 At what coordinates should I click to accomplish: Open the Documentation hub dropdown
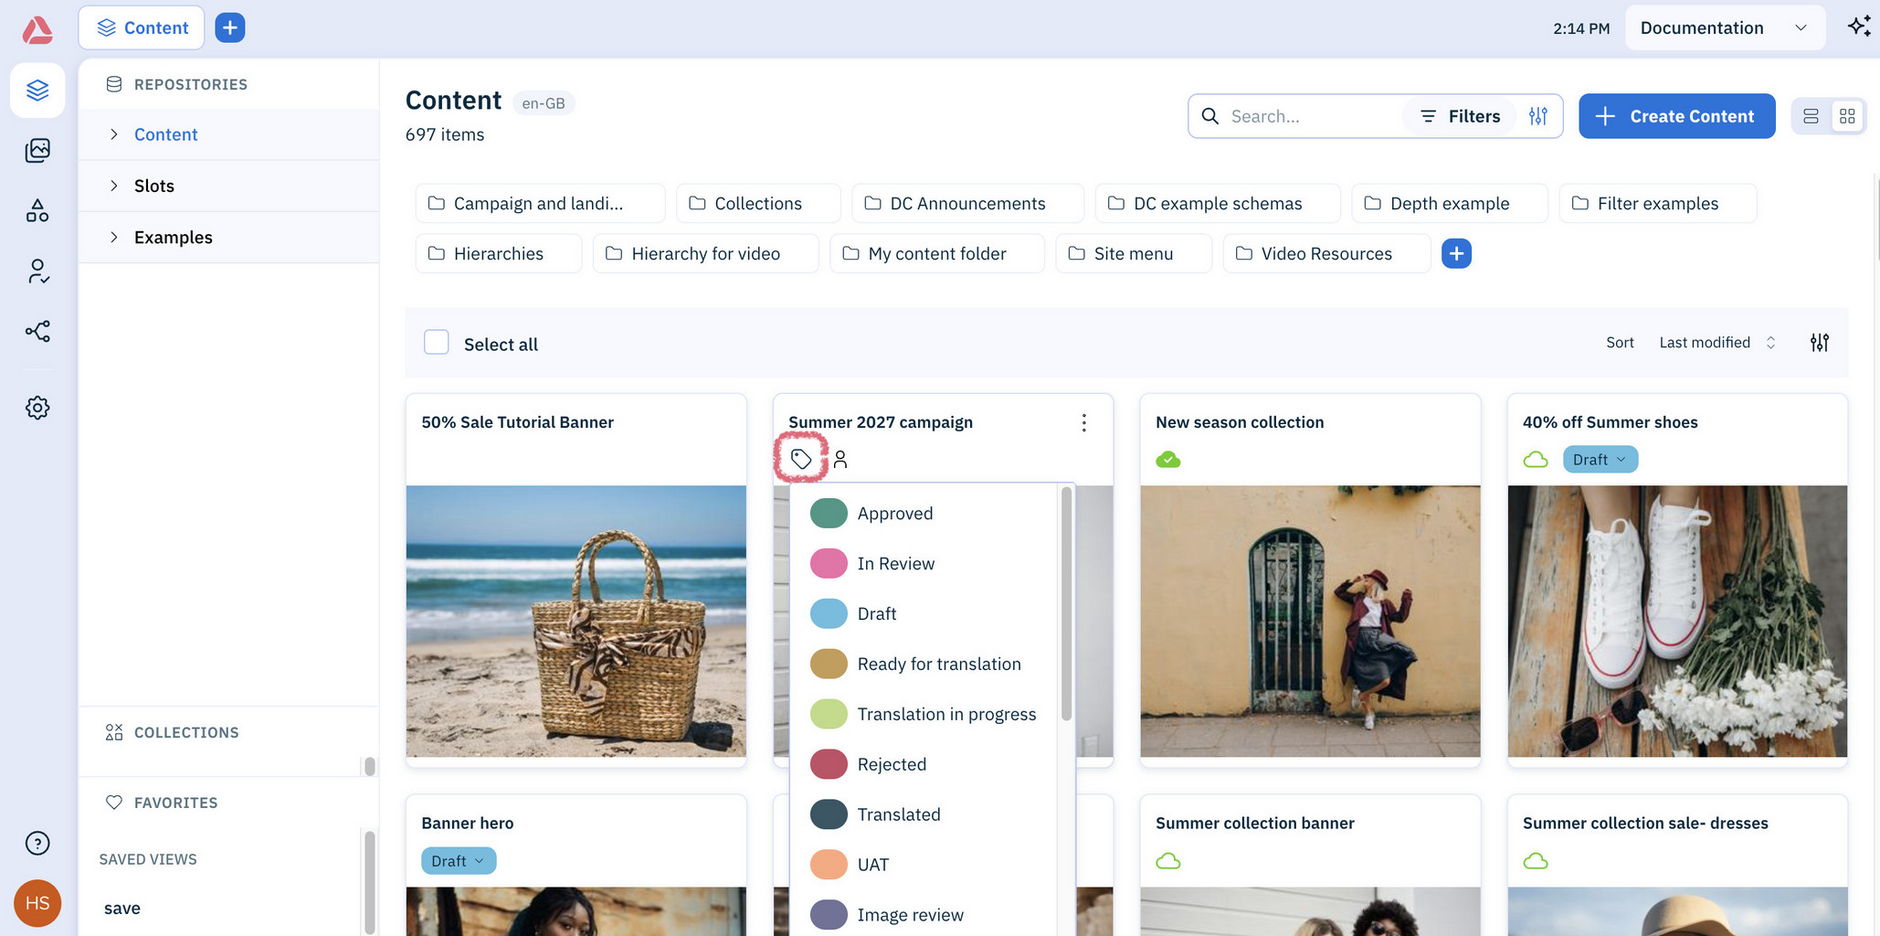point(1725,28)
